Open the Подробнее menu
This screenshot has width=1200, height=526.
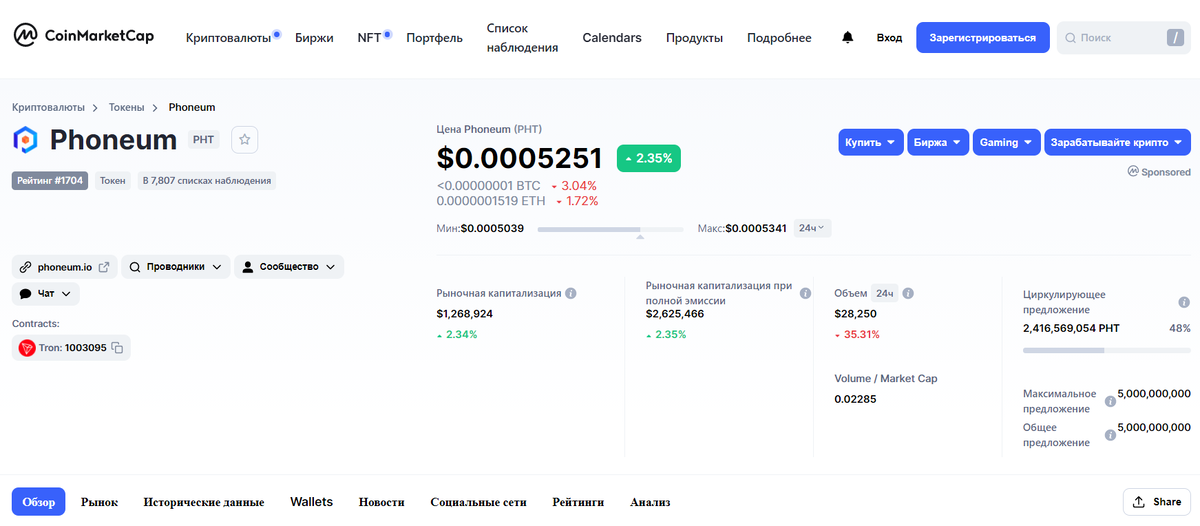coord(779,38)
